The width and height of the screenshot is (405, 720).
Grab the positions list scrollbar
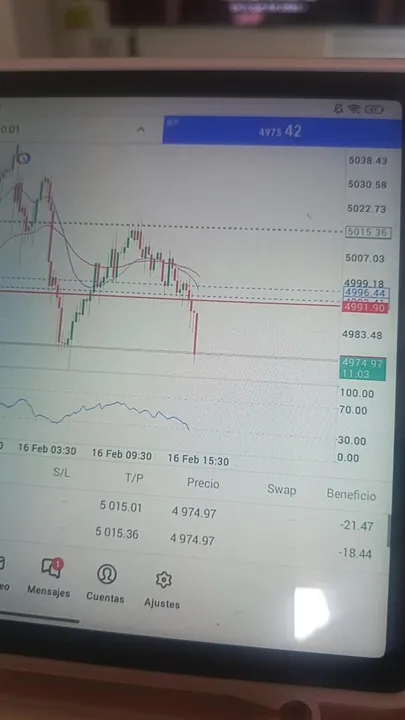[390, 530]
